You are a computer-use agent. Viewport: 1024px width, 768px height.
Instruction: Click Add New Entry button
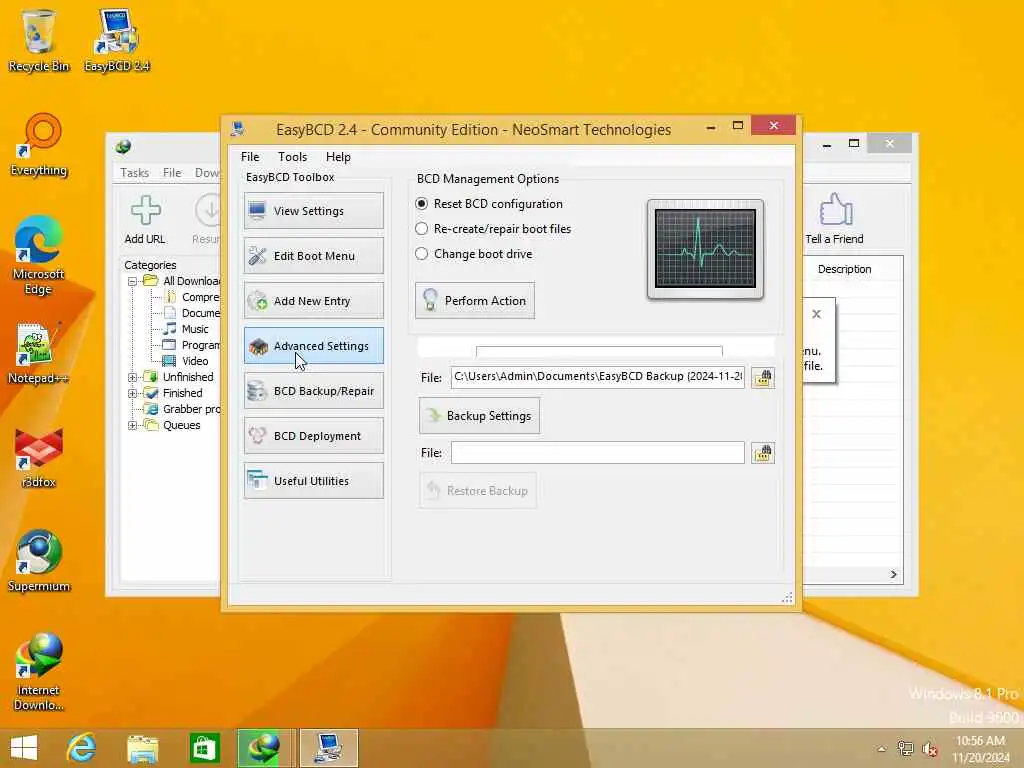point(313,300)
